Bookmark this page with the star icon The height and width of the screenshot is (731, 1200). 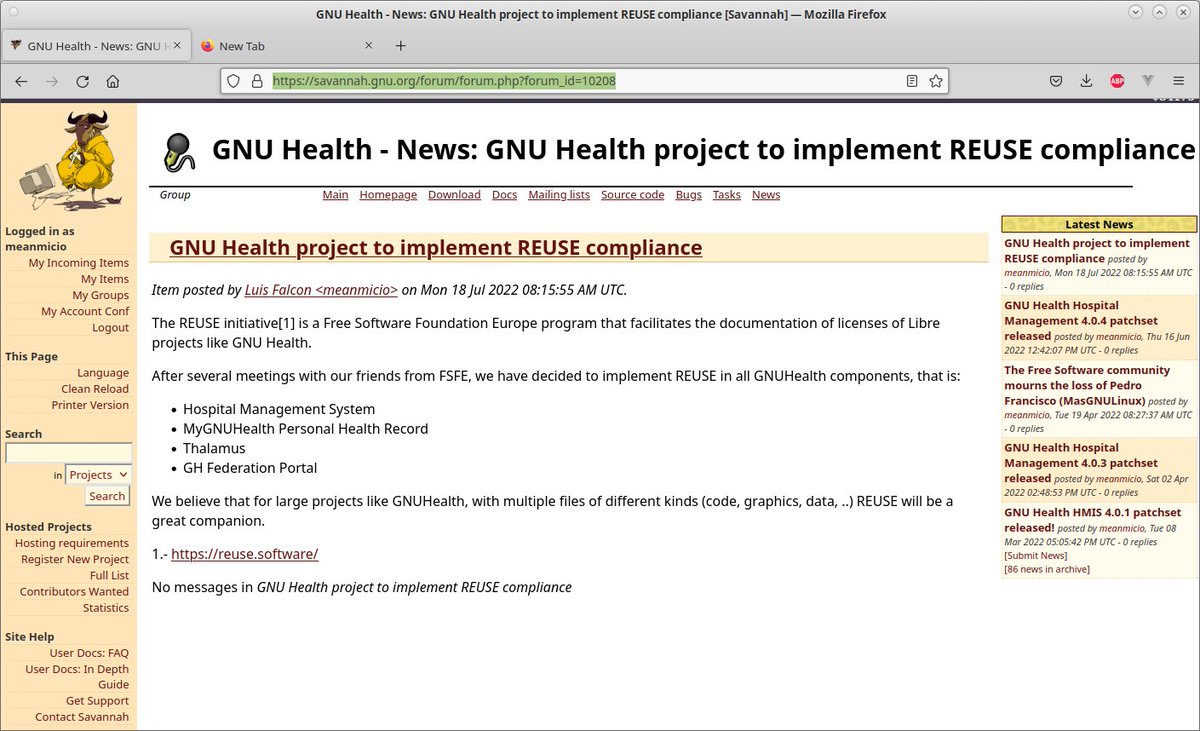tap(936, 81)
